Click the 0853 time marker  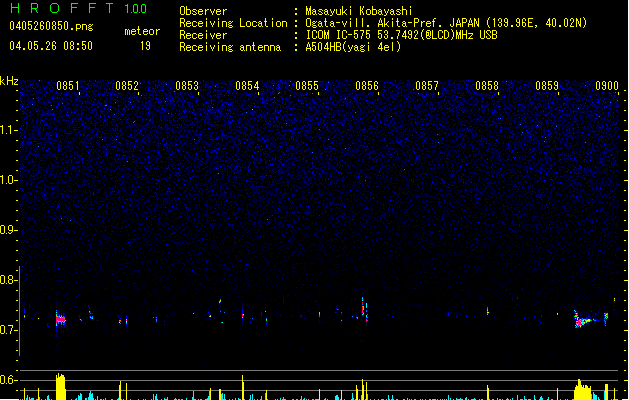(187, 86)
